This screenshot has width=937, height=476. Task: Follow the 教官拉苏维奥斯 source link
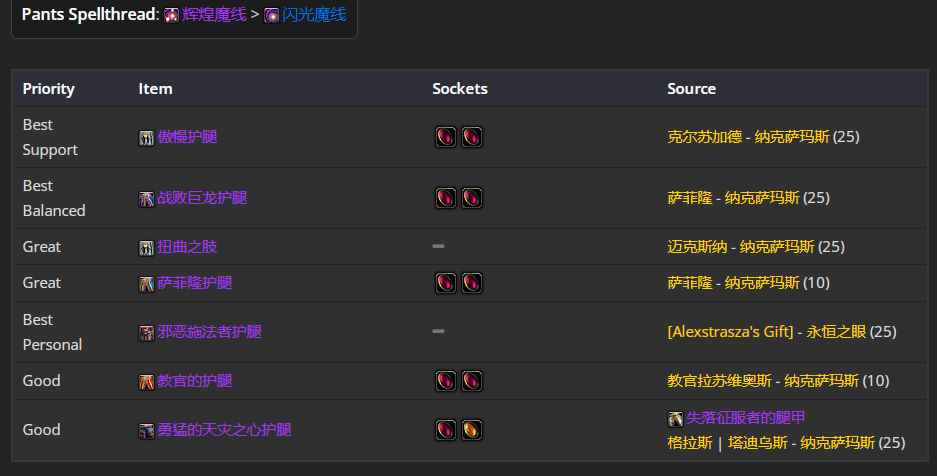tap(719, 381)
